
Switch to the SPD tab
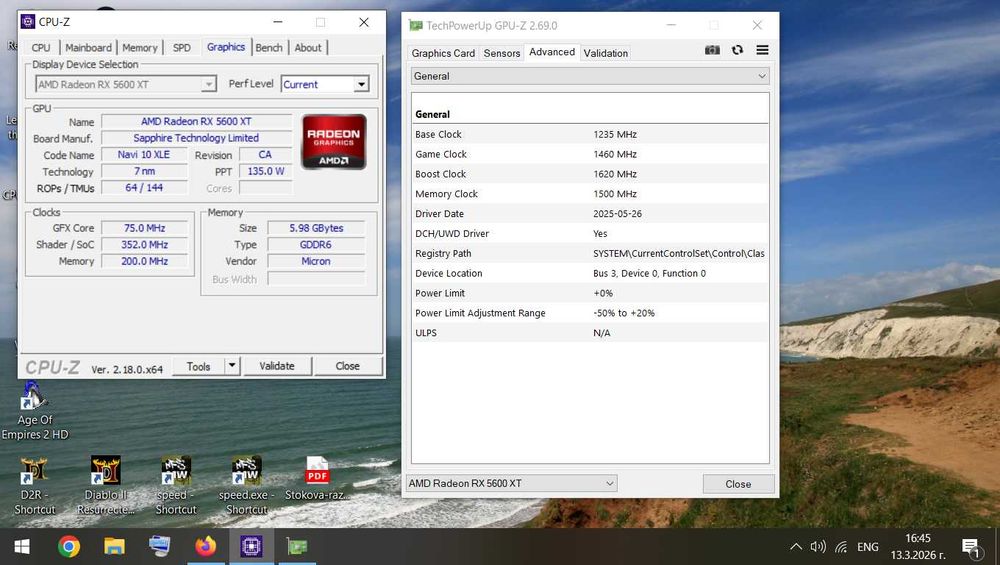tap(182, 48)
